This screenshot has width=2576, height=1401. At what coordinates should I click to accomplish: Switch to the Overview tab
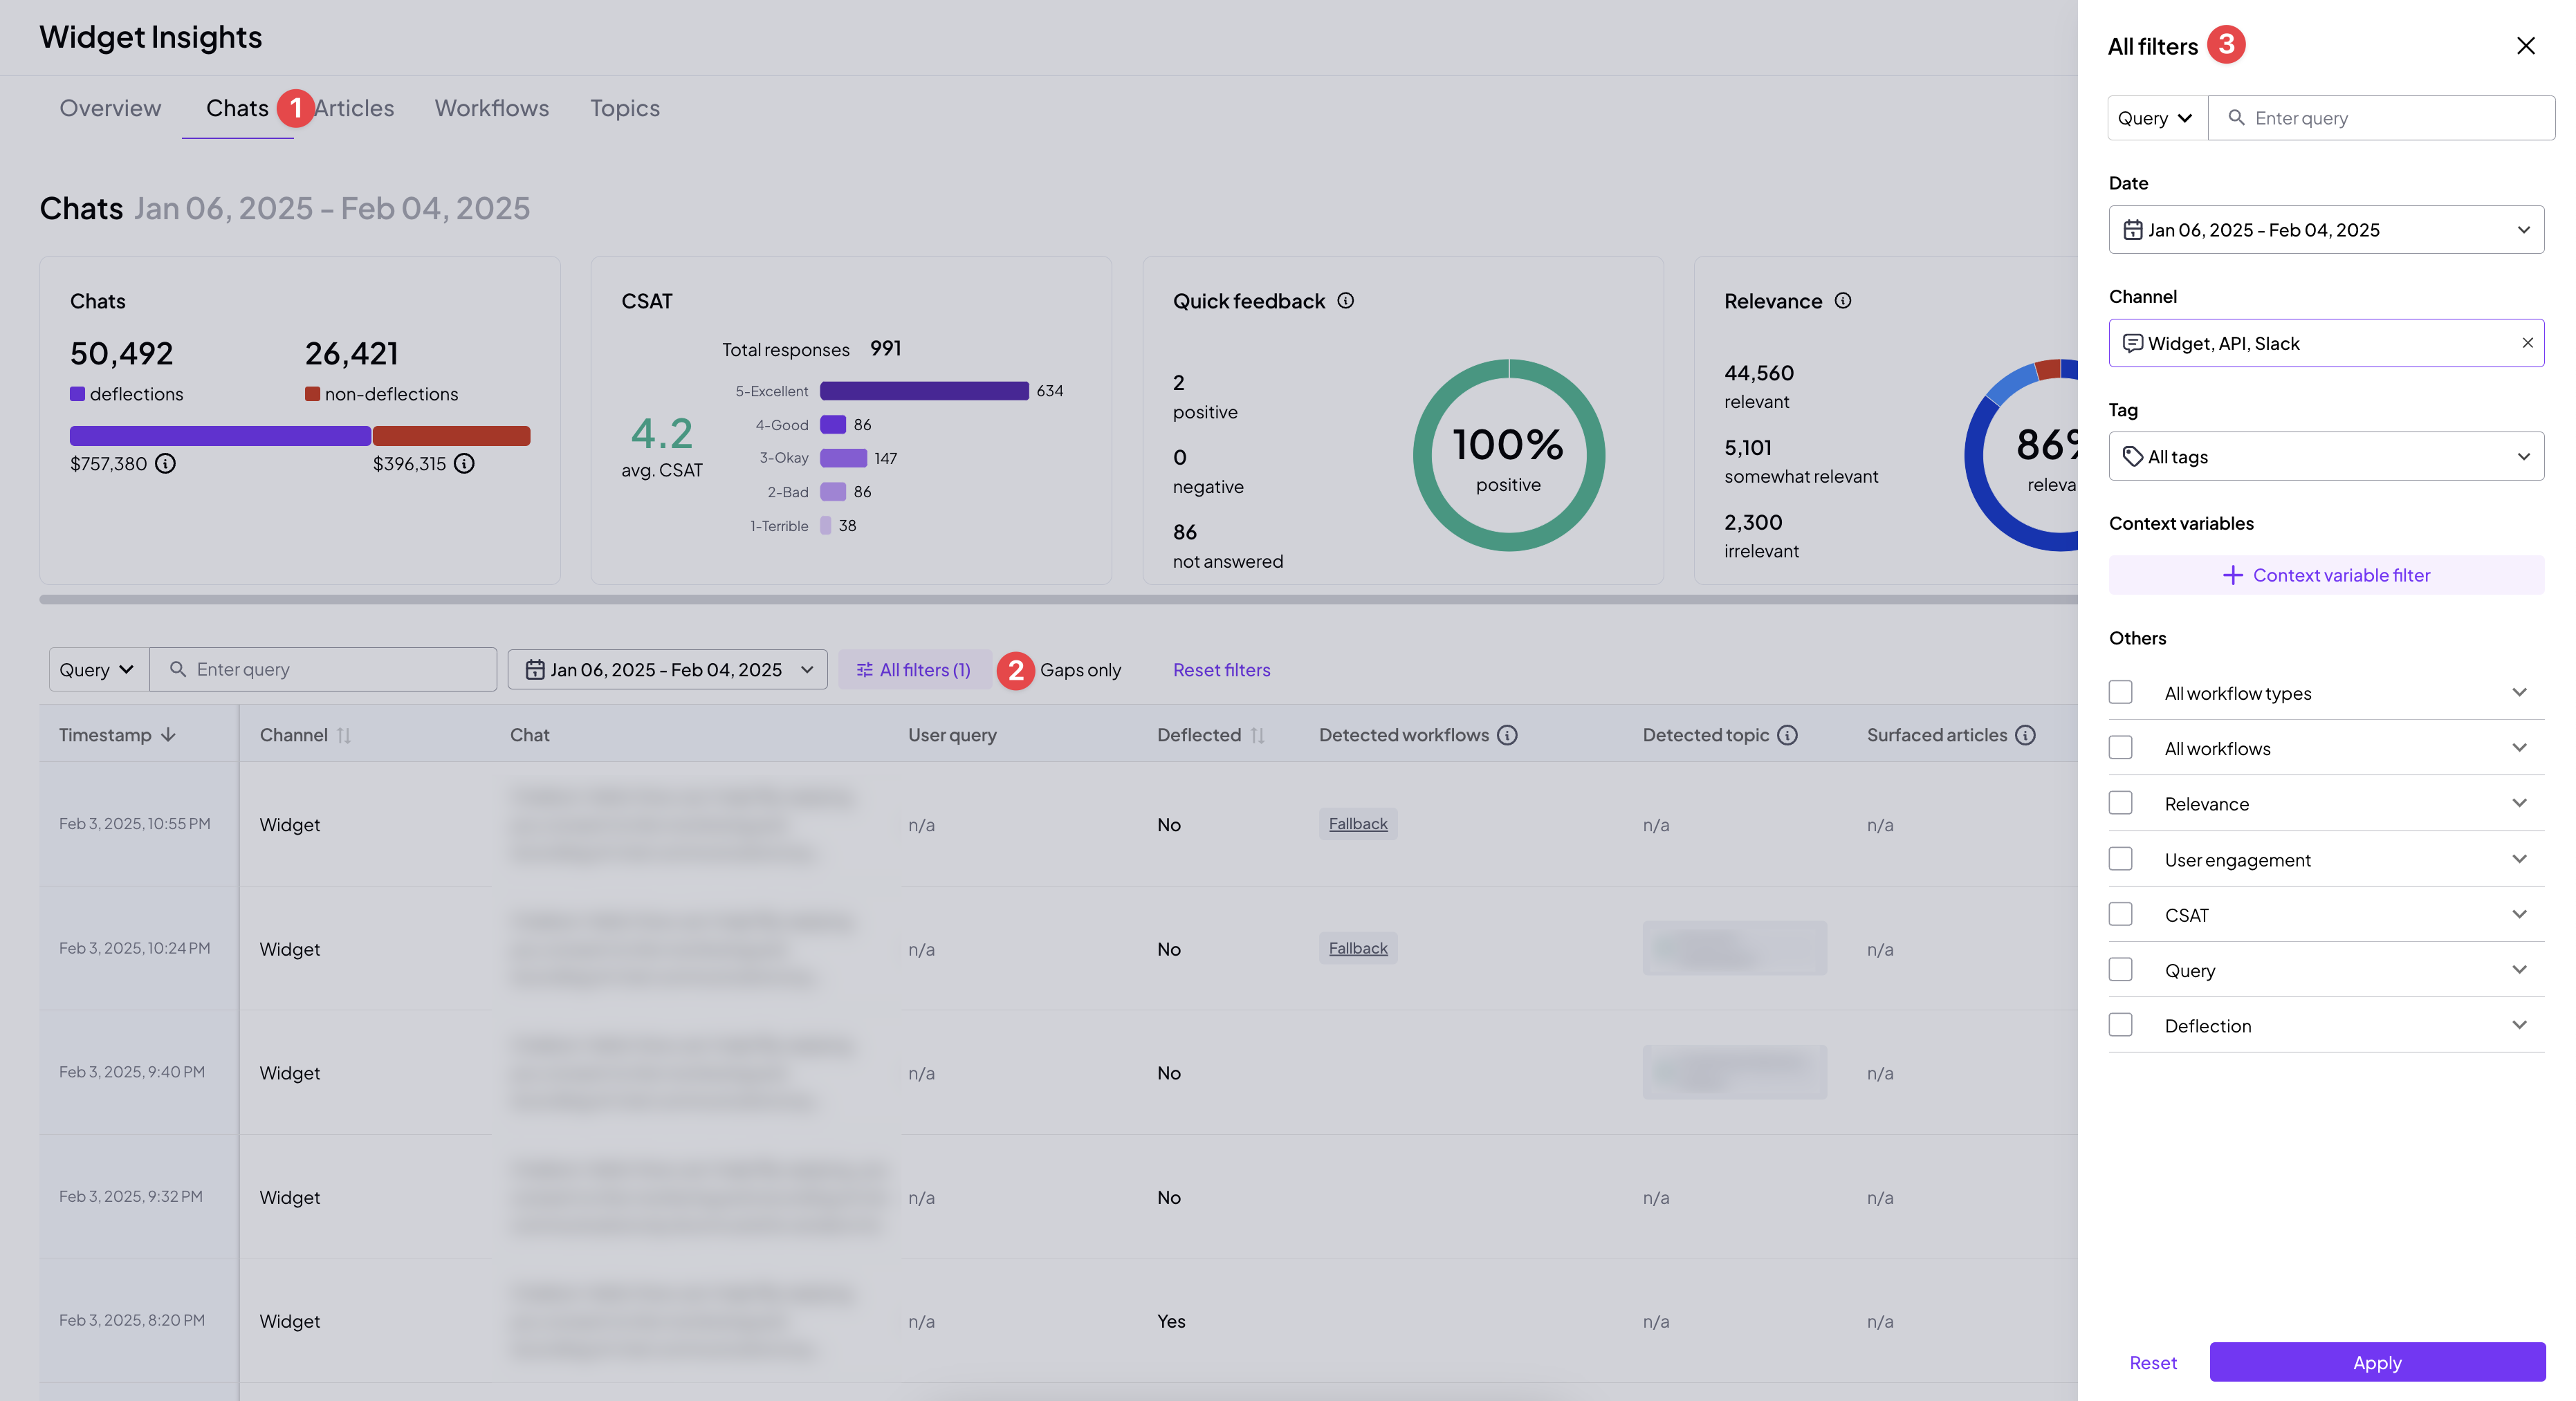pyautogui.click(x=110, y=108)
